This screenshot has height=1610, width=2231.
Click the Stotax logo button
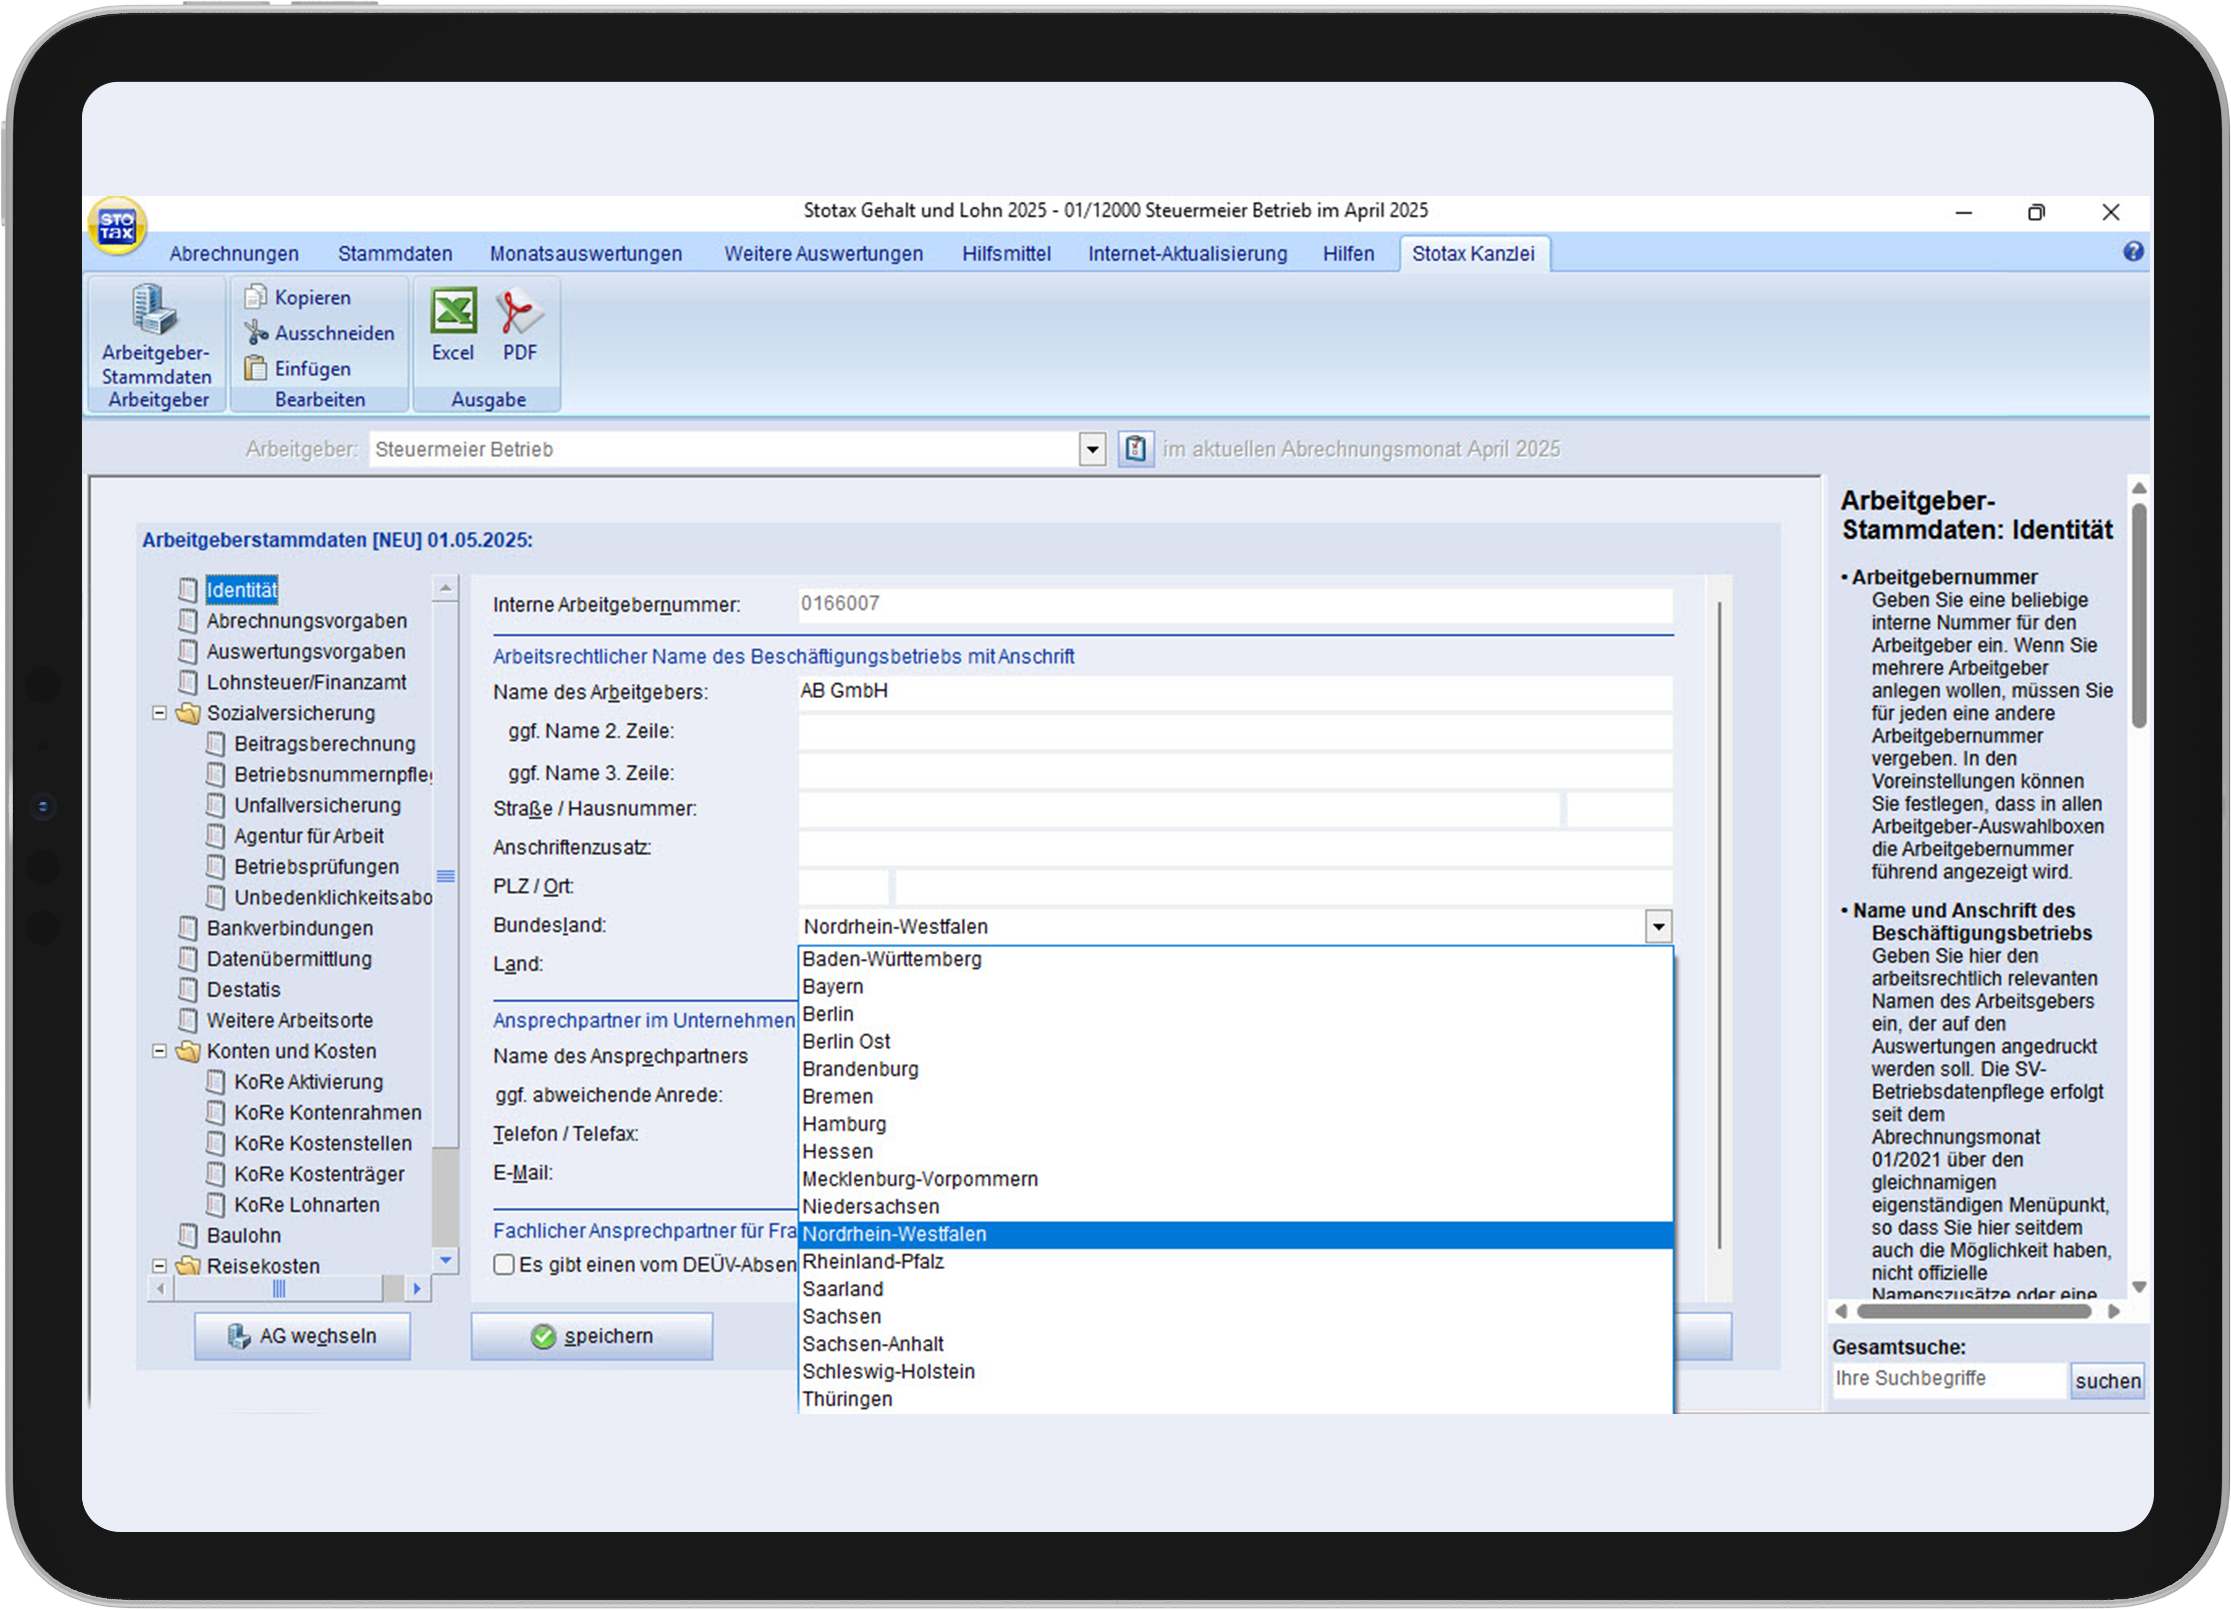pyautogui.click(x=118, y=226)
